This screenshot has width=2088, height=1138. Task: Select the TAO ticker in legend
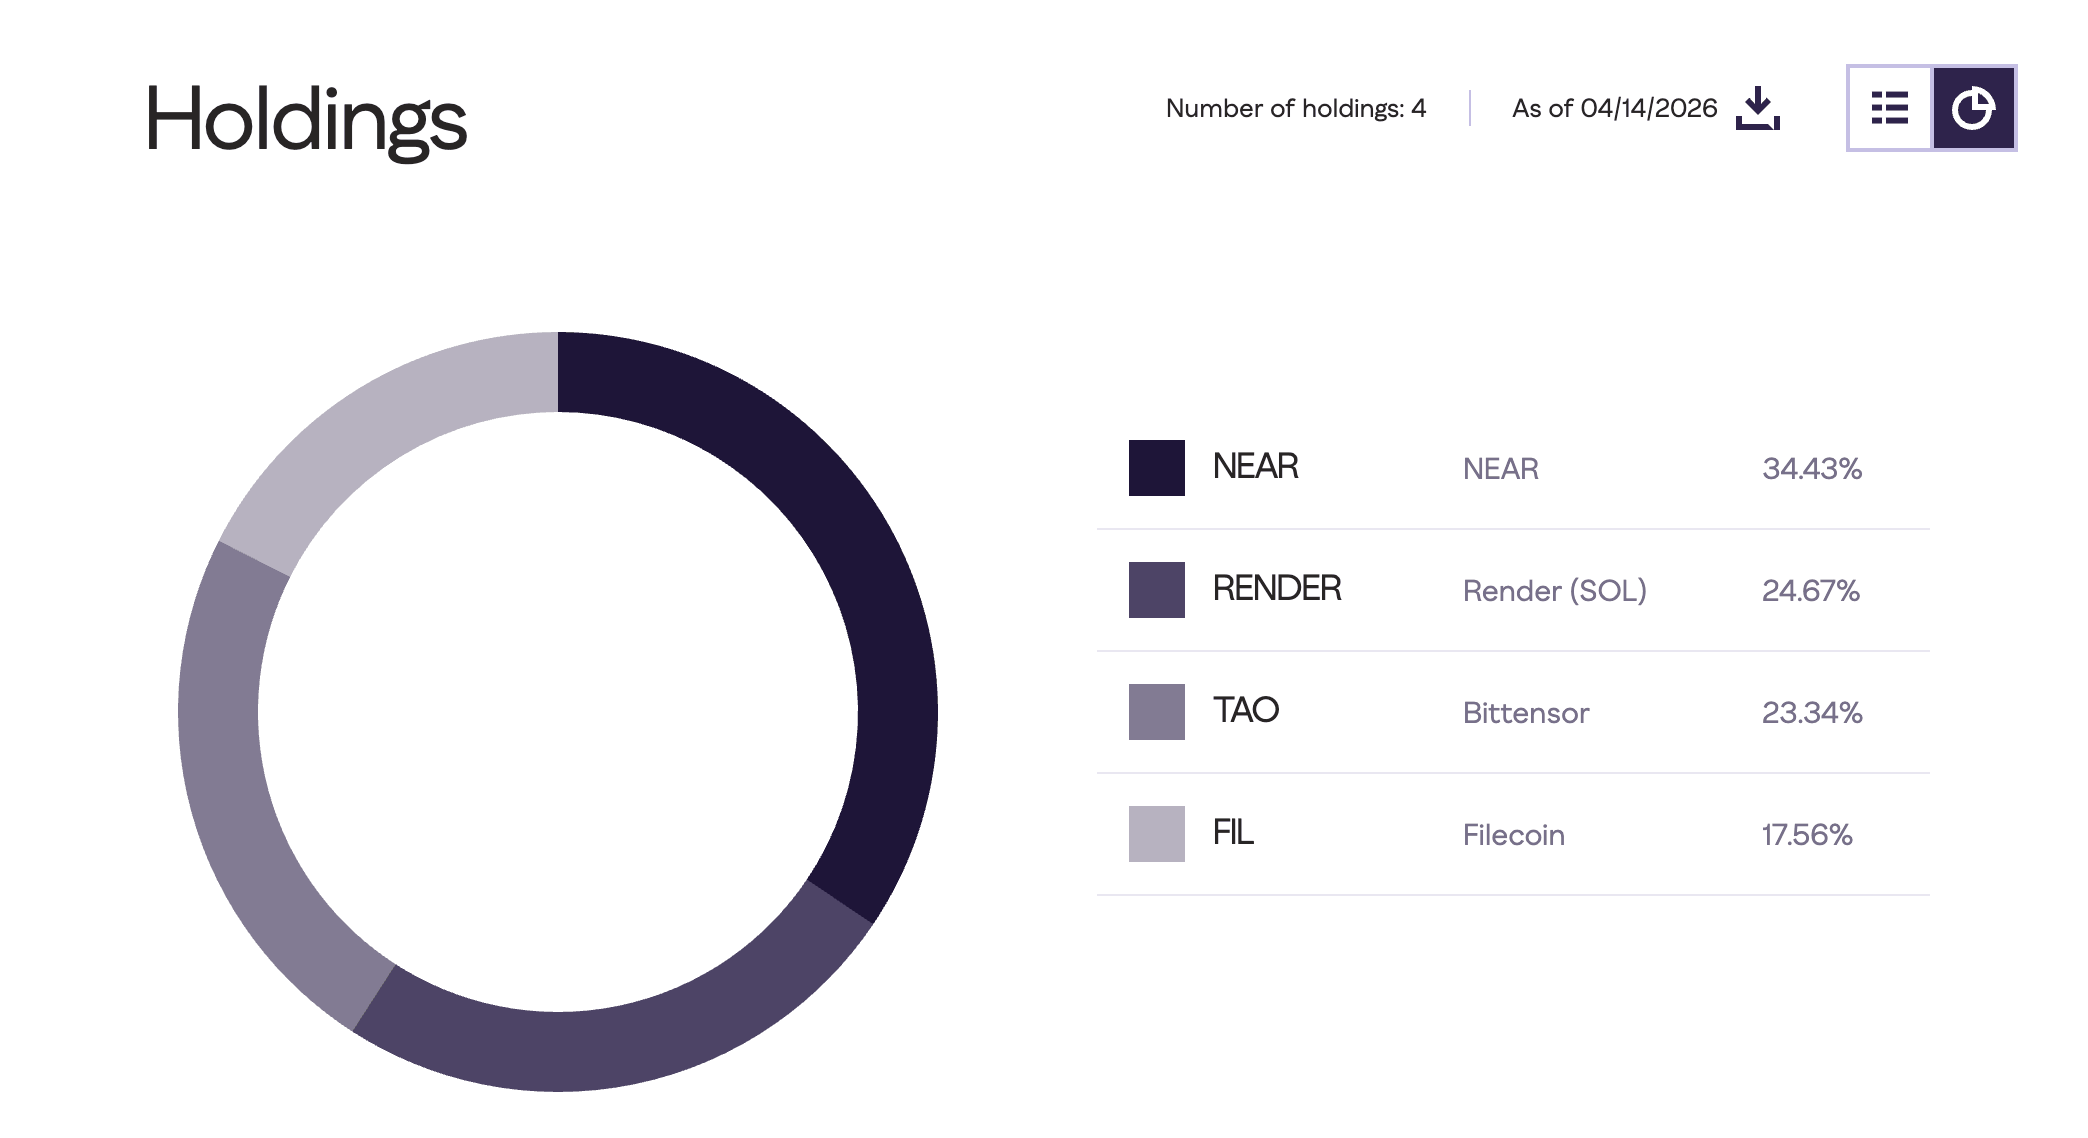[1245, 711]
